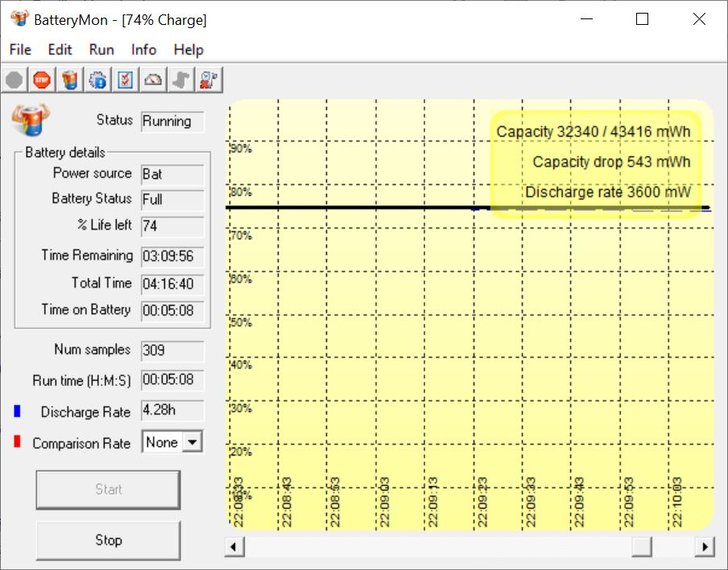Click the Battery Status field showing Full

click(172, 200)
